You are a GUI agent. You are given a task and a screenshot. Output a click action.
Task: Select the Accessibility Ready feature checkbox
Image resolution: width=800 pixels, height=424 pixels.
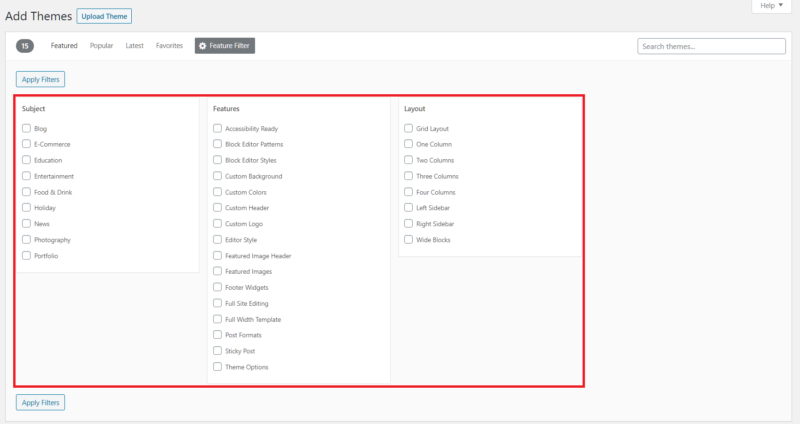point(217,128)
